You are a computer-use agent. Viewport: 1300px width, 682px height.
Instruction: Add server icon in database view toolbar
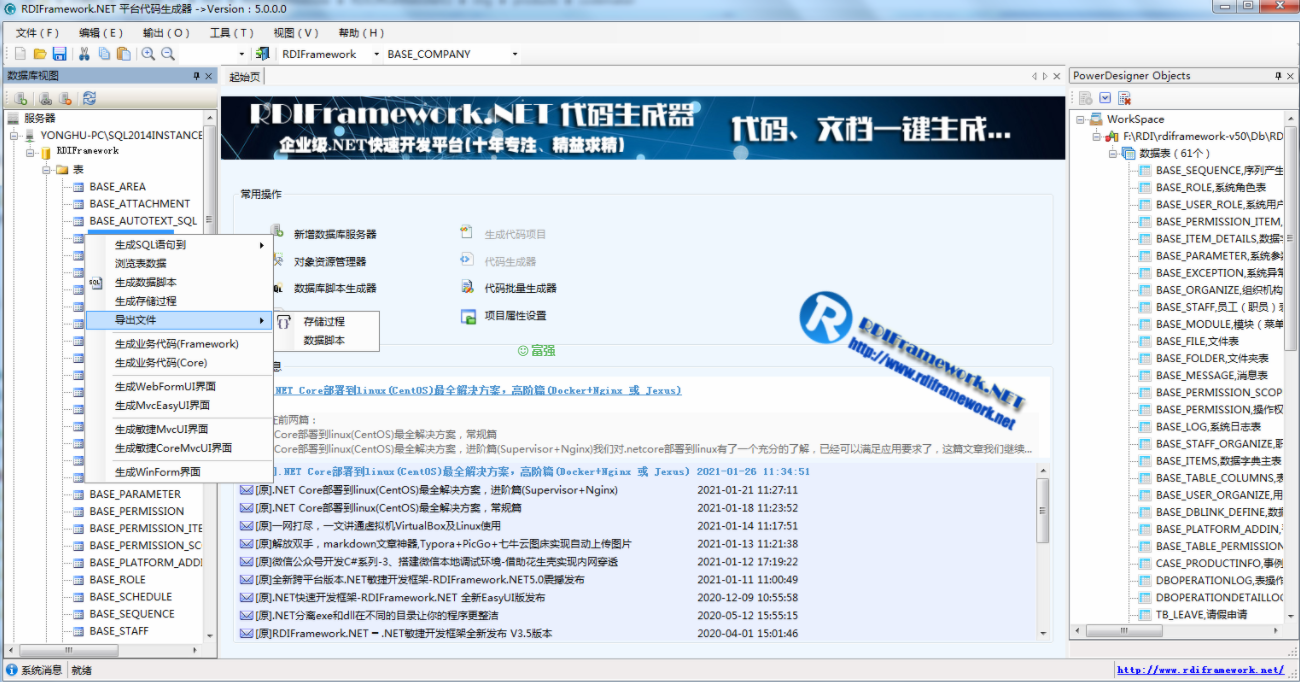(x=20, y=98)
